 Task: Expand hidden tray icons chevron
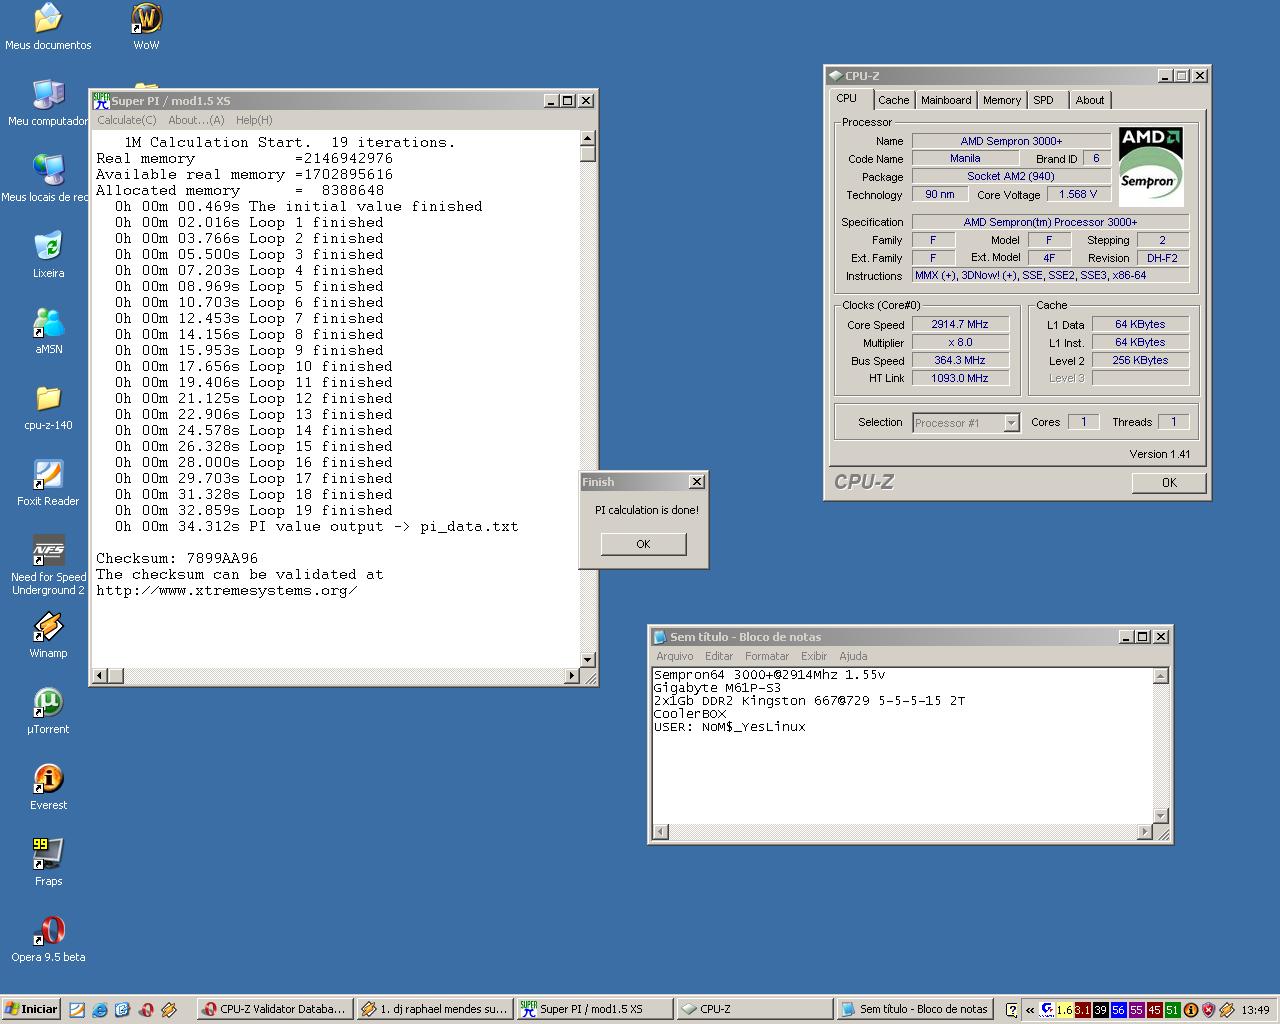pos(1030,1010)
